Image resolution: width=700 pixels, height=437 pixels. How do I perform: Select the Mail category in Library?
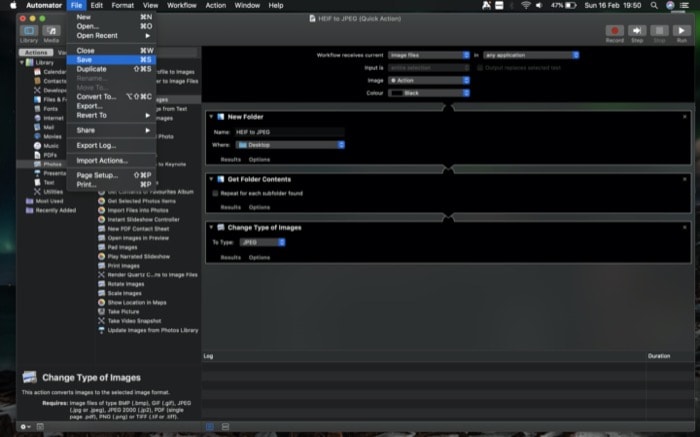(x=44, y=127)
